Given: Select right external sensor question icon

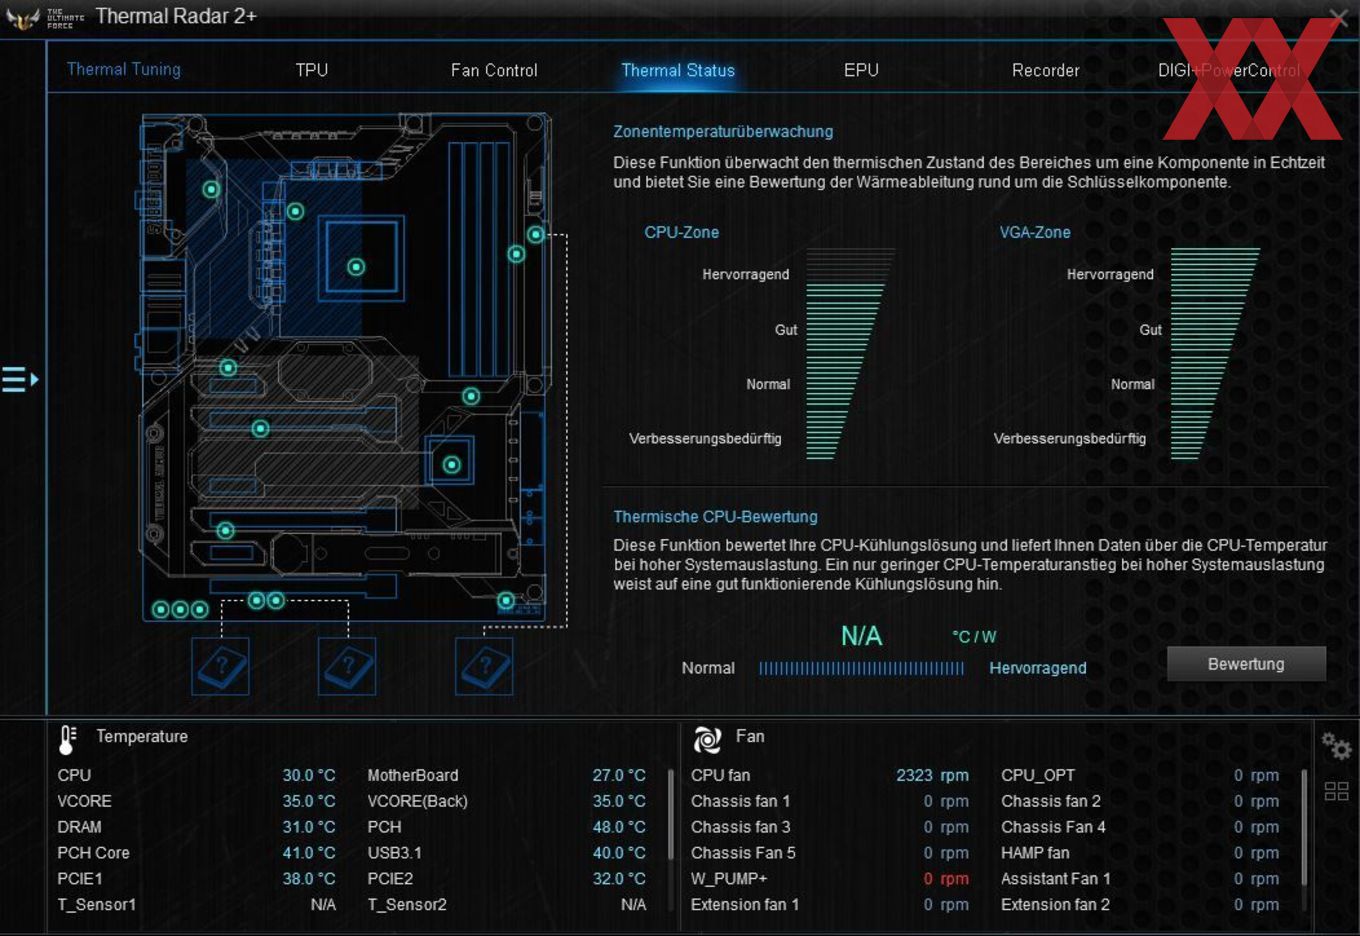Looking at the screenshot, I should coord(484,666).
